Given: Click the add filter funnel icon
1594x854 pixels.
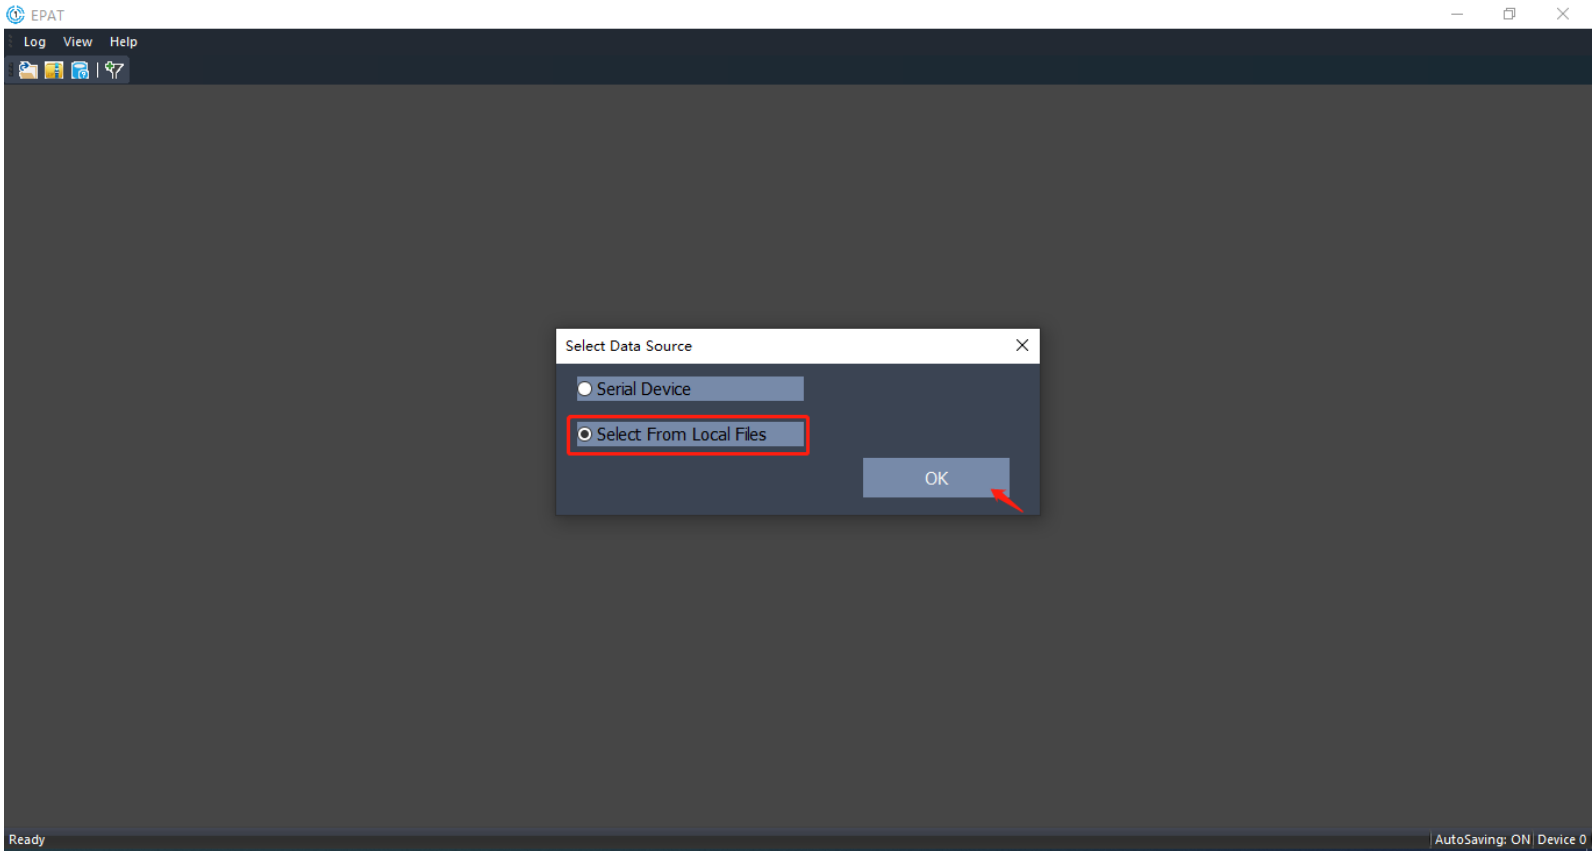Looking at the screenshot, I should [x=114, y=70].
